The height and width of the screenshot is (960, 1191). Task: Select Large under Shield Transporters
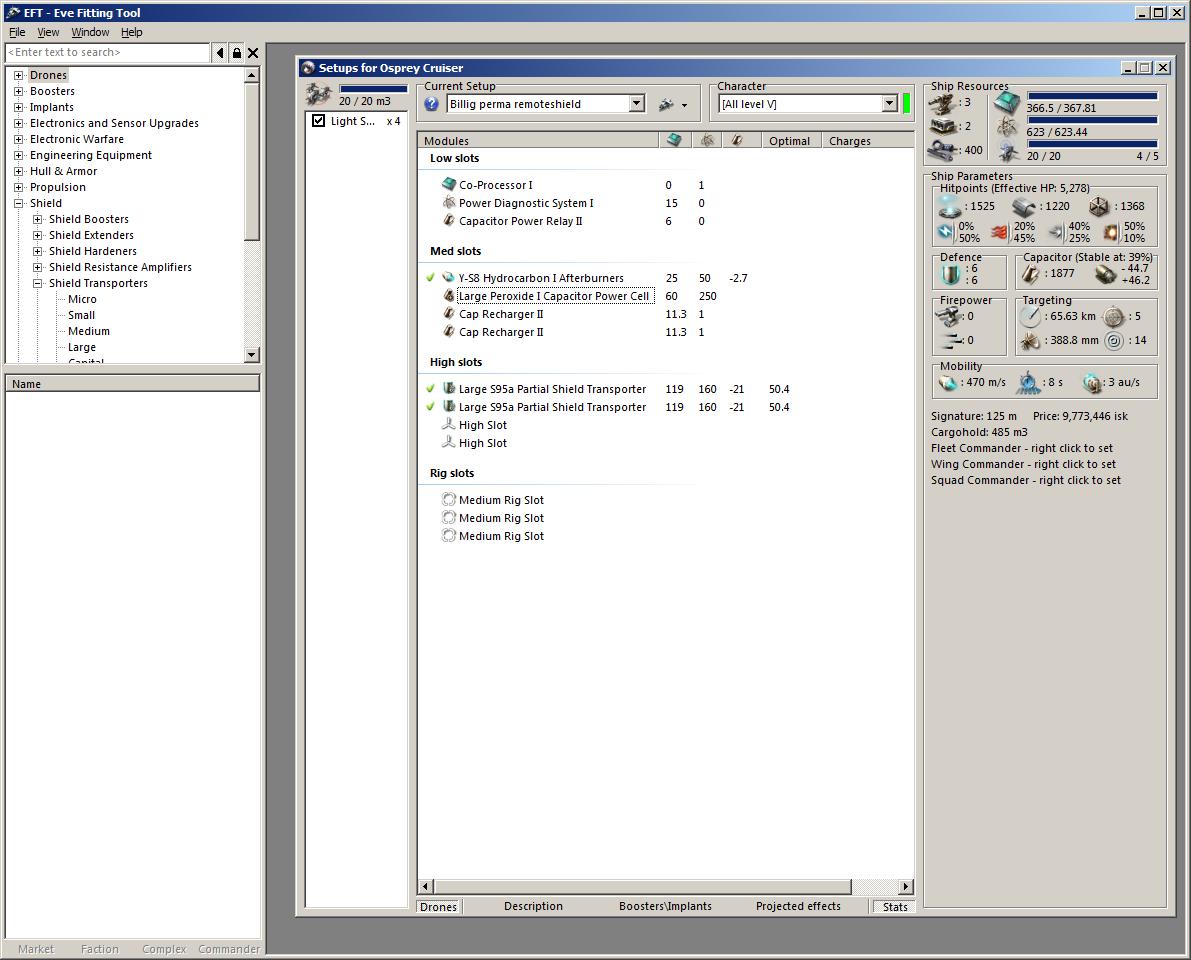click(x=81, y=347)
